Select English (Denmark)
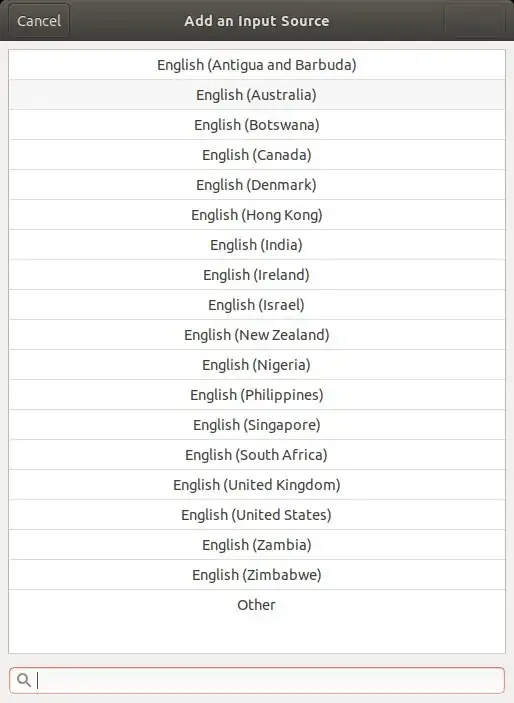The height and width of the screenshot is (703, 514). click(257, 185)
